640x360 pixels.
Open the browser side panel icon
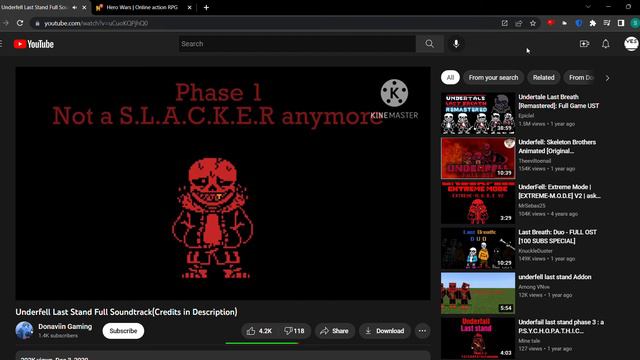point(621,23)
